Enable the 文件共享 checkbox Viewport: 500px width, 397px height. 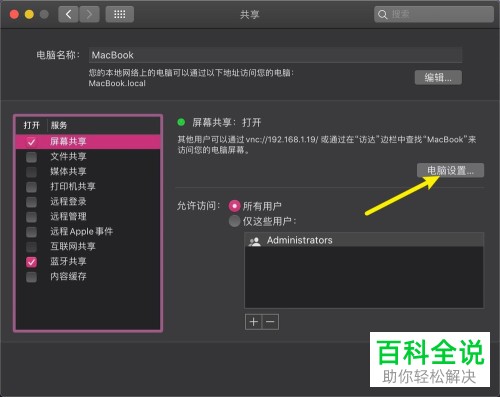31,157
